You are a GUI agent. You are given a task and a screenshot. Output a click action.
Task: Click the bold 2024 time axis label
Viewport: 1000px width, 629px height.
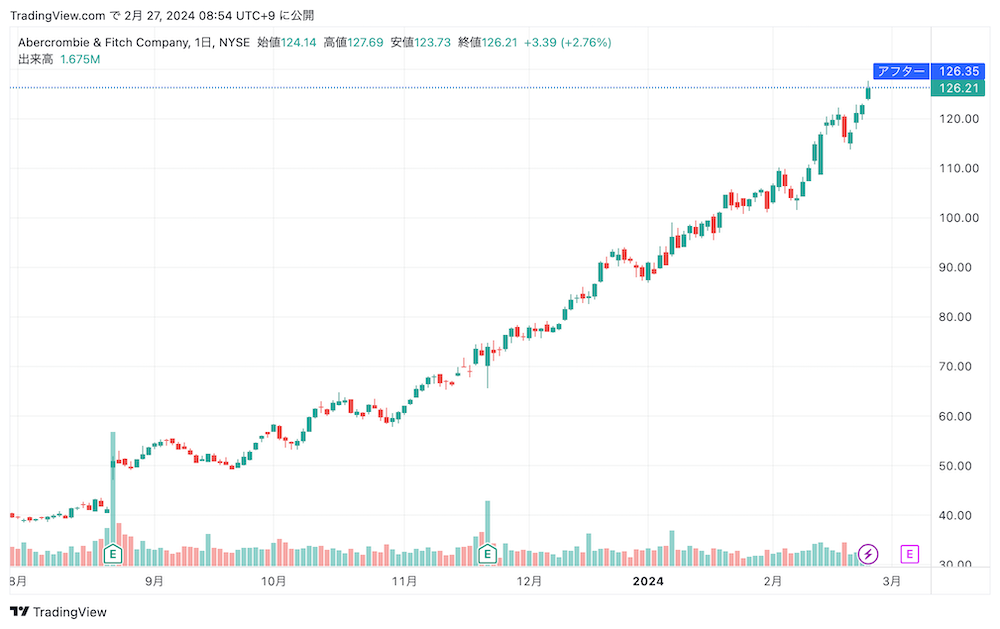(648, 581)
